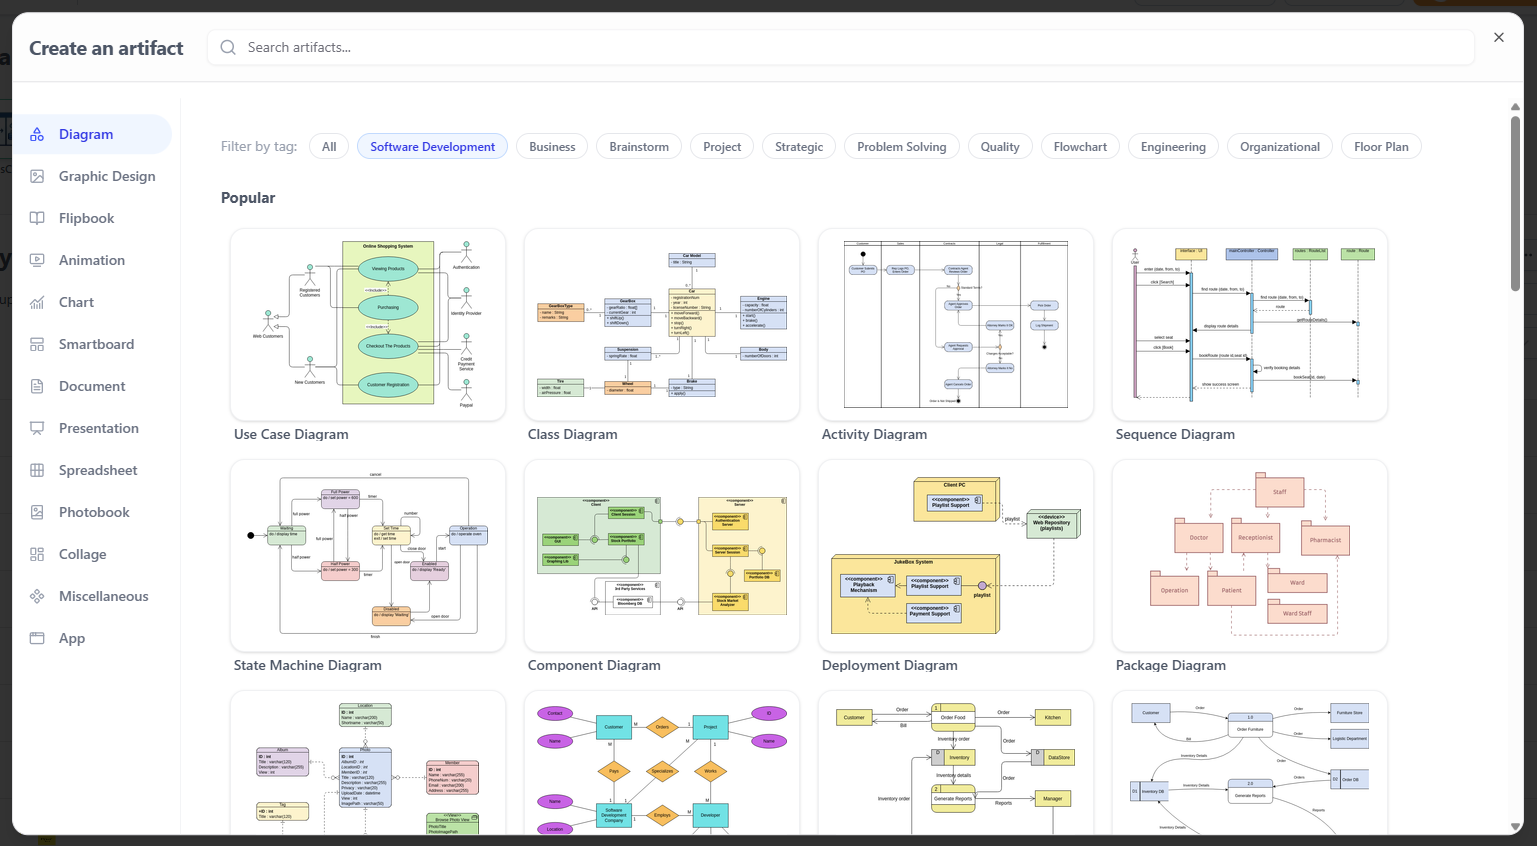The height and width of the screenshot is (846, 1537).
Task: Switch to Collage category
Action: point(93,554)
